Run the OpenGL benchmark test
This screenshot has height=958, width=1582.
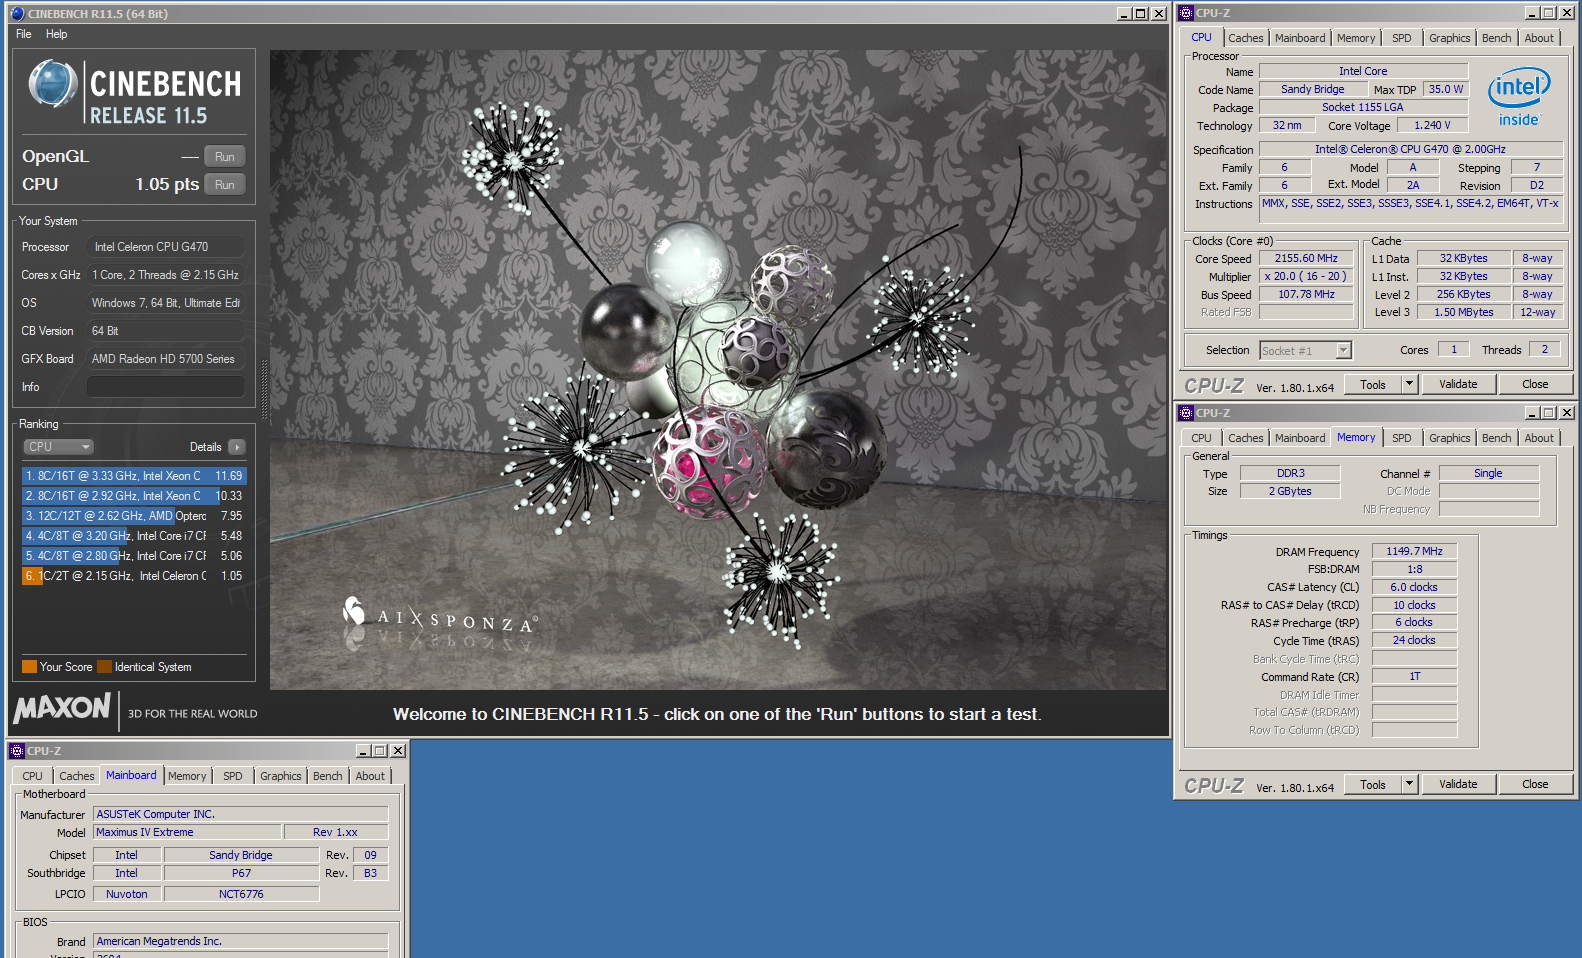click(225, 157)
